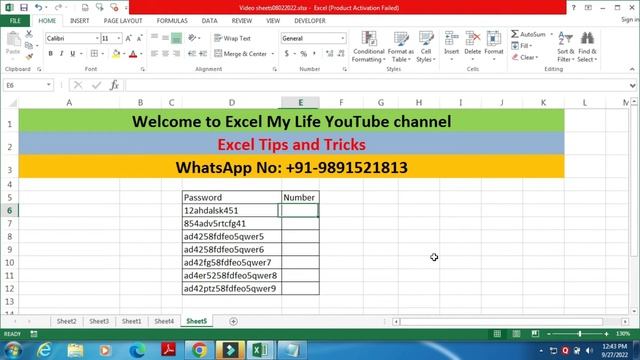This screenshot has height=360, width=640.
Task: Click the zoom slider handle
Action: click(x=579, y=334)
